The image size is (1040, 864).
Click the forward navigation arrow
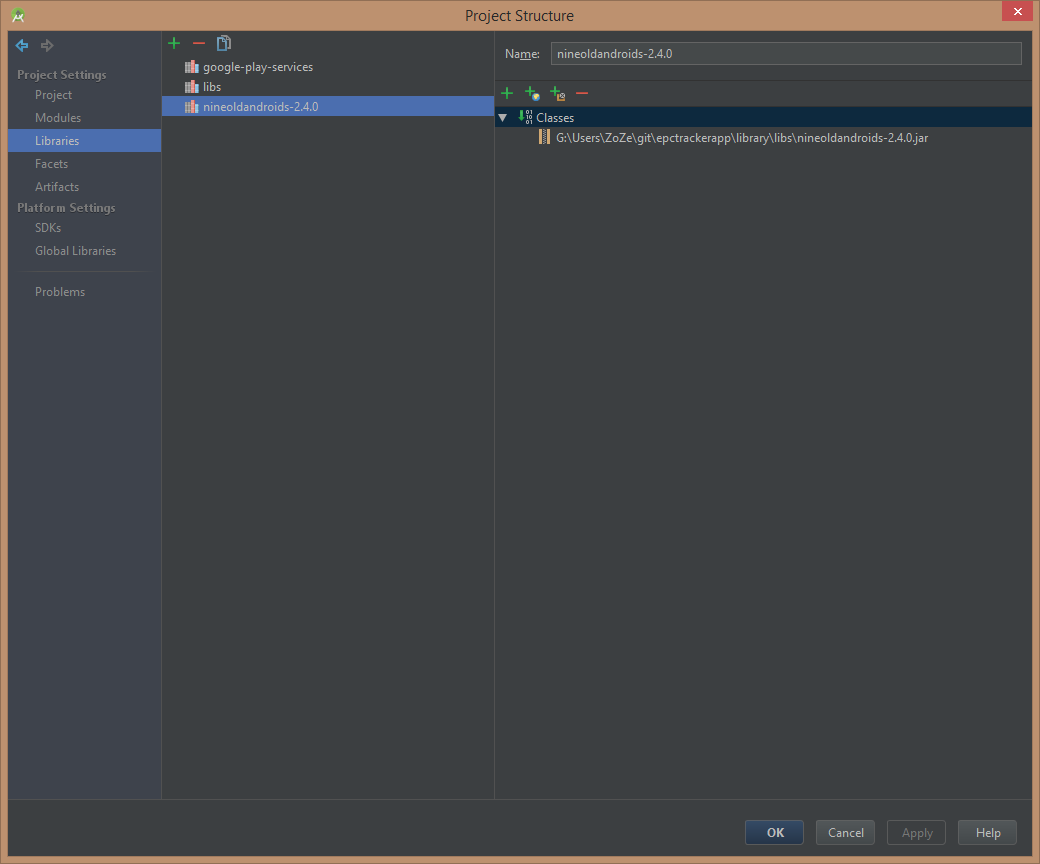coord(47,46)
